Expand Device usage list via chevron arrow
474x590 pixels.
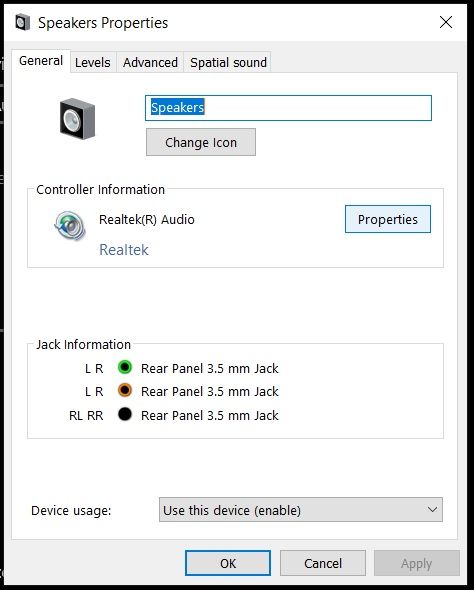click(432, 510)
